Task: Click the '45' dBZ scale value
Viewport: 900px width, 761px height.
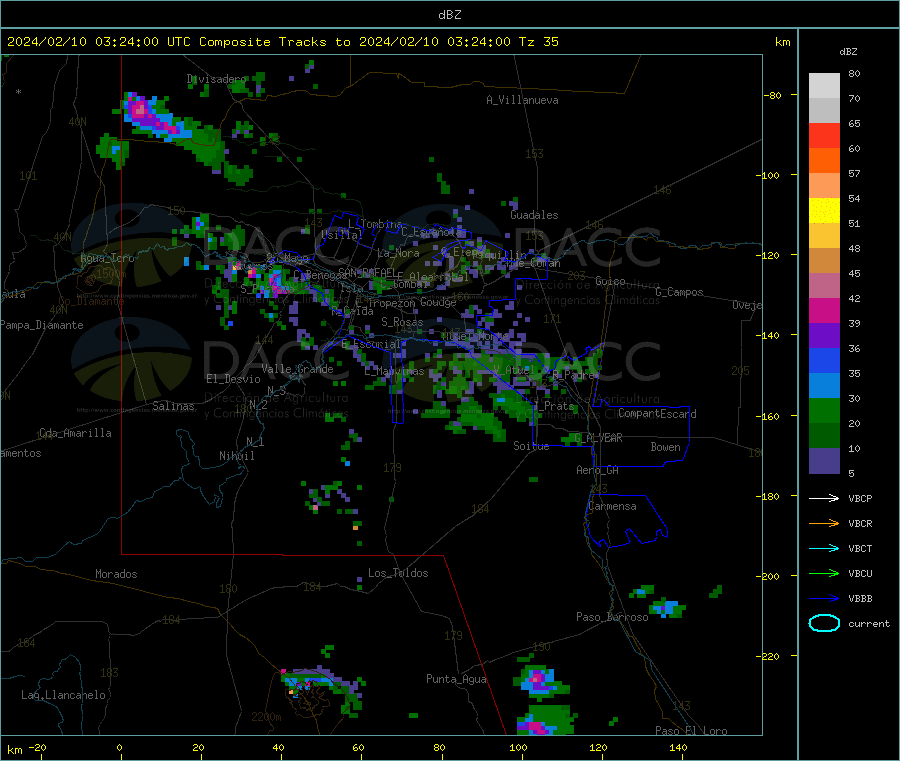Action: click(854, 273)
